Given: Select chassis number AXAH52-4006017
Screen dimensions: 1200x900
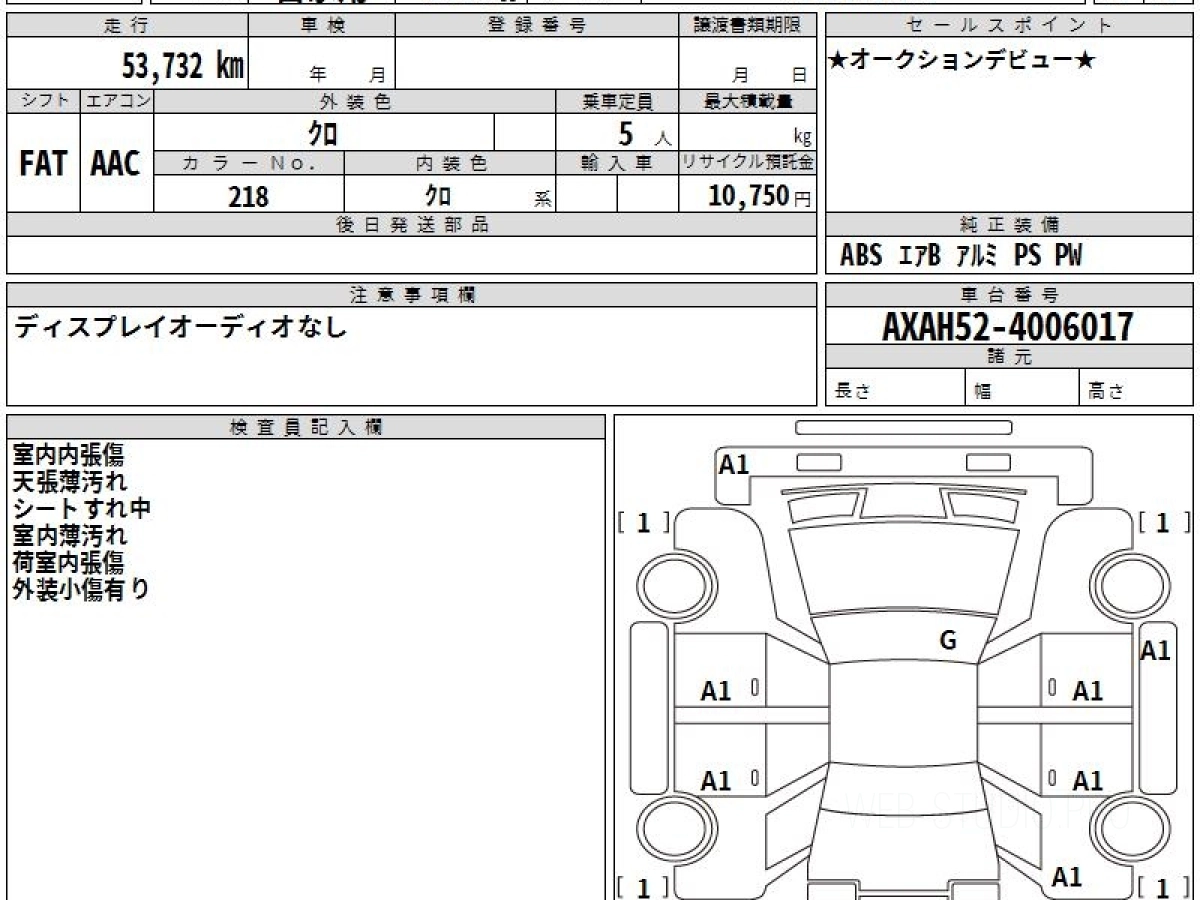Looking at the screenshot, I should pyautogui.click(x=1008, y=326).
